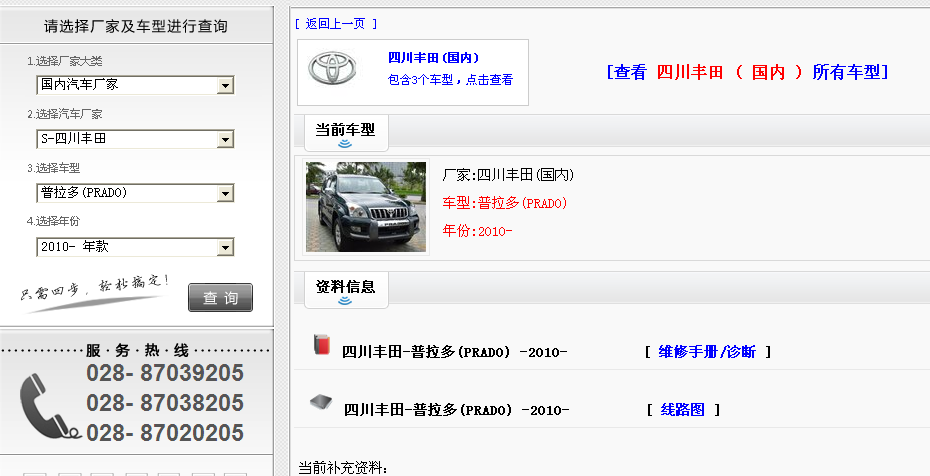Click the red book icon beside 维修手册
930x476 pixels.
321,344
